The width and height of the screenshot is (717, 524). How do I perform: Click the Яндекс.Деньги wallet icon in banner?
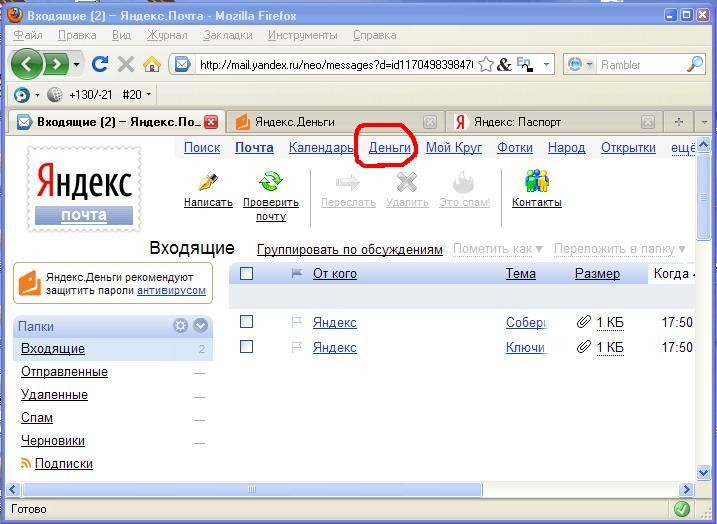point(30,283)
